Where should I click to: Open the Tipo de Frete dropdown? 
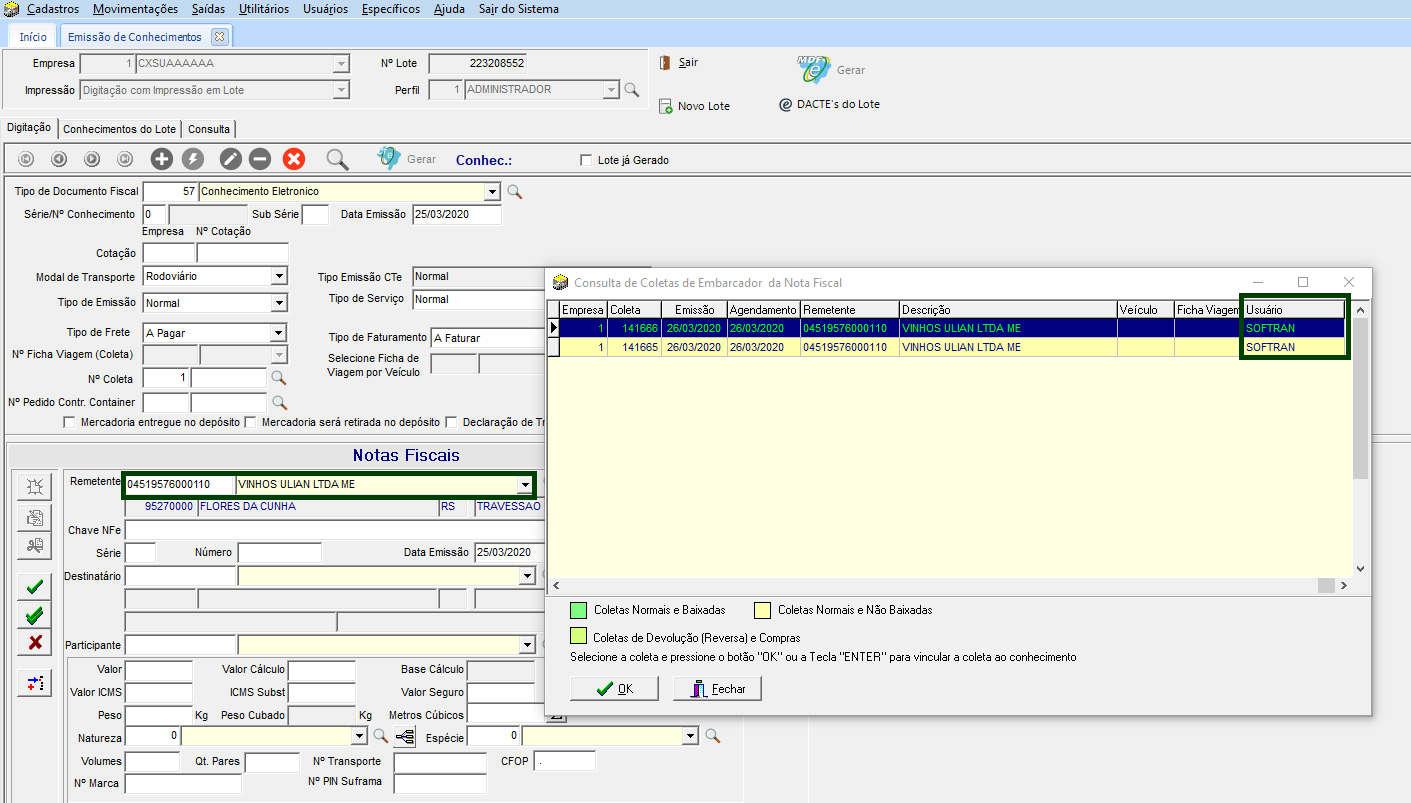pos(278,333)
